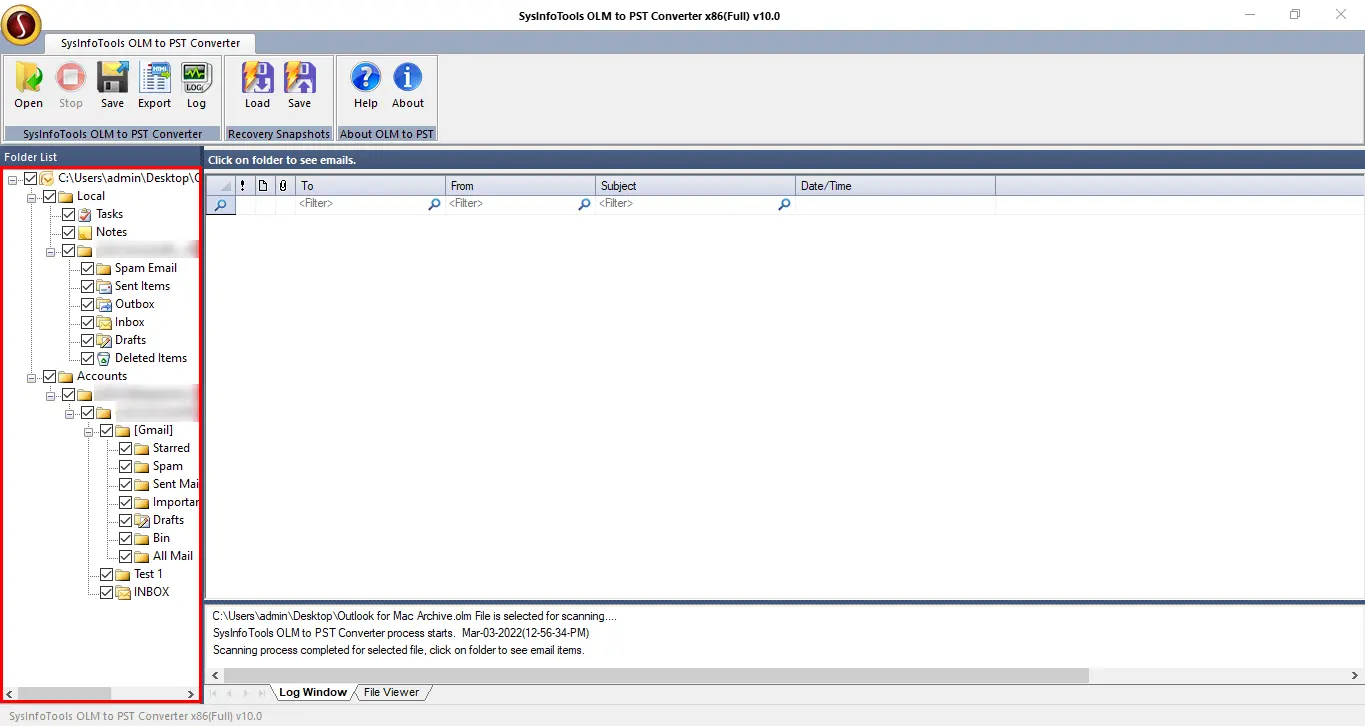Collapse the Accounts folder node
This screenshot has width=1365, height=726.
pos(32,376)
